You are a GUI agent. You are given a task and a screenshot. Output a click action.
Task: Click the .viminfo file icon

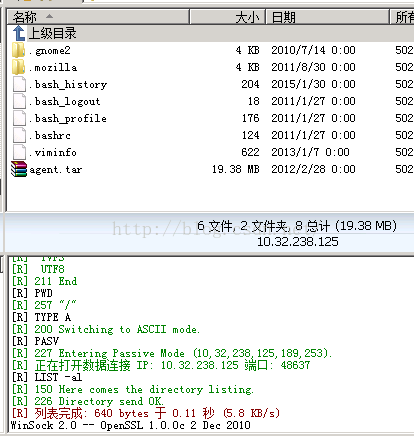pyautogui.click(x=19, y=152)
